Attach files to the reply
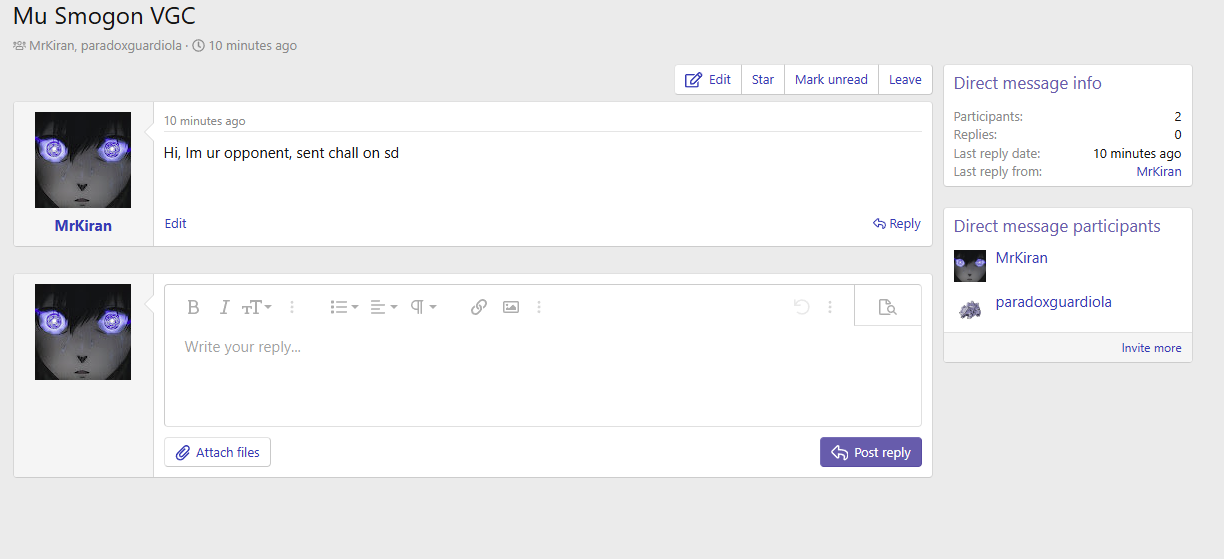 [x=218, y=452]
